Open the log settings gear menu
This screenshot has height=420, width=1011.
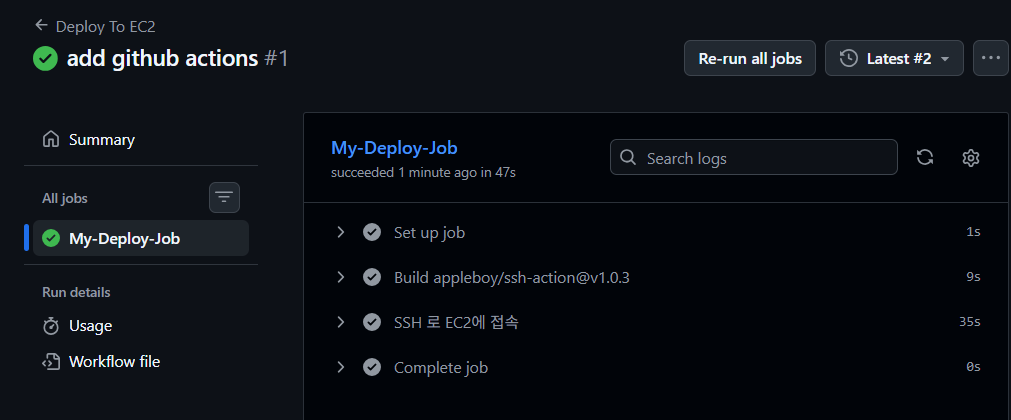click(970, 157)
